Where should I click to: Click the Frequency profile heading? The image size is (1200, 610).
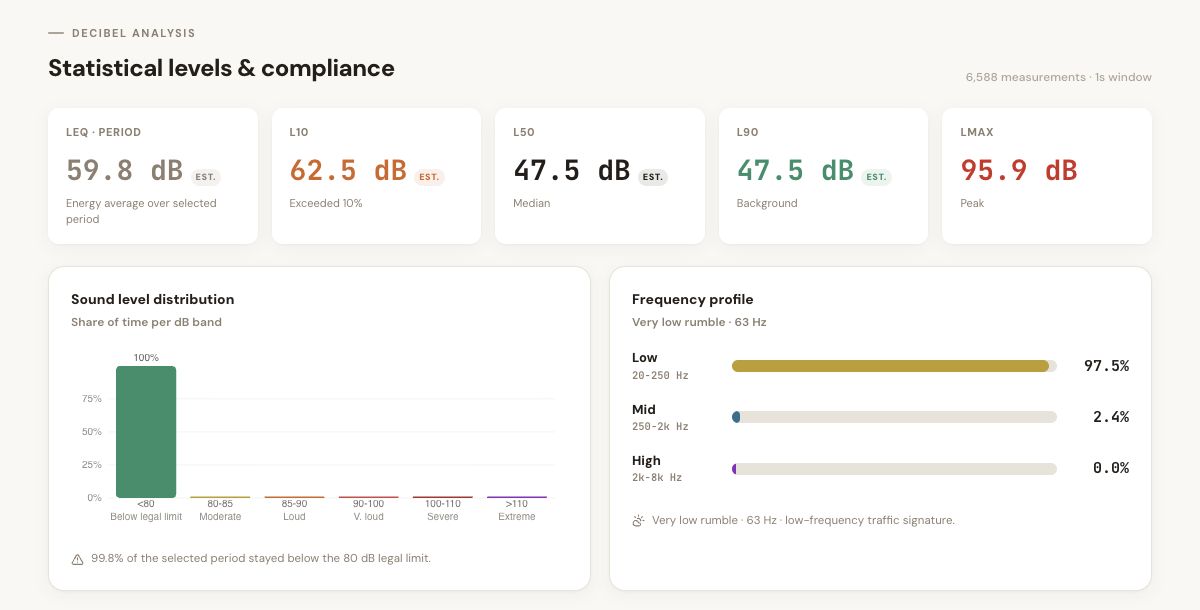(693, 299)
